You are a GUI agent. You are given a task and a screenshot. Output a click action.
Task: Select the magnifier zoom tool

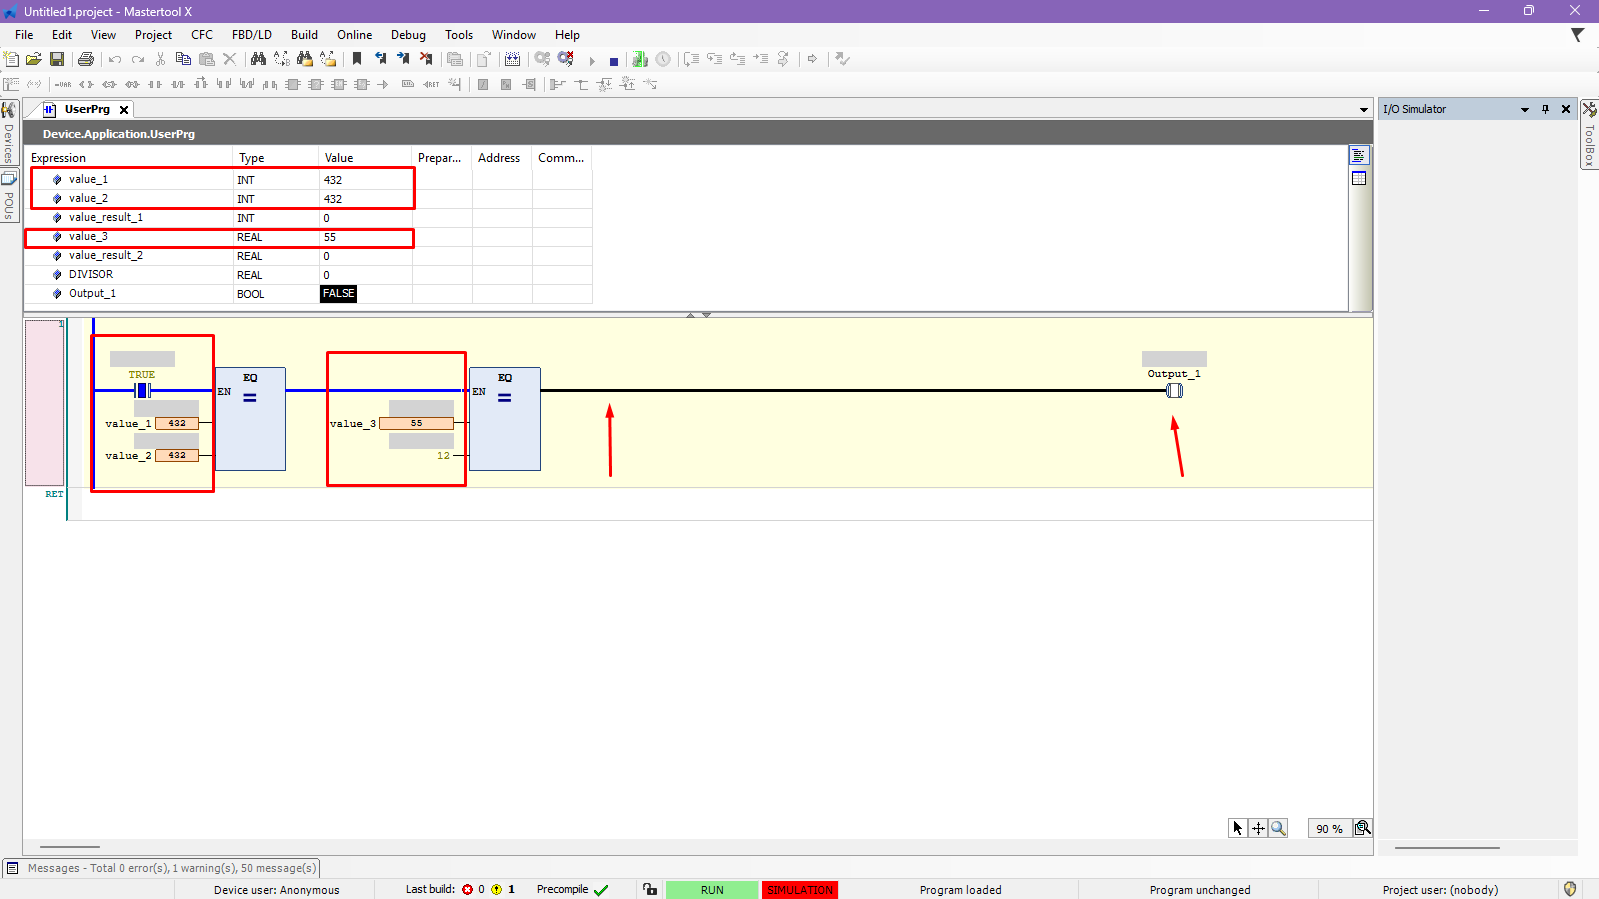coord(1278,828)
